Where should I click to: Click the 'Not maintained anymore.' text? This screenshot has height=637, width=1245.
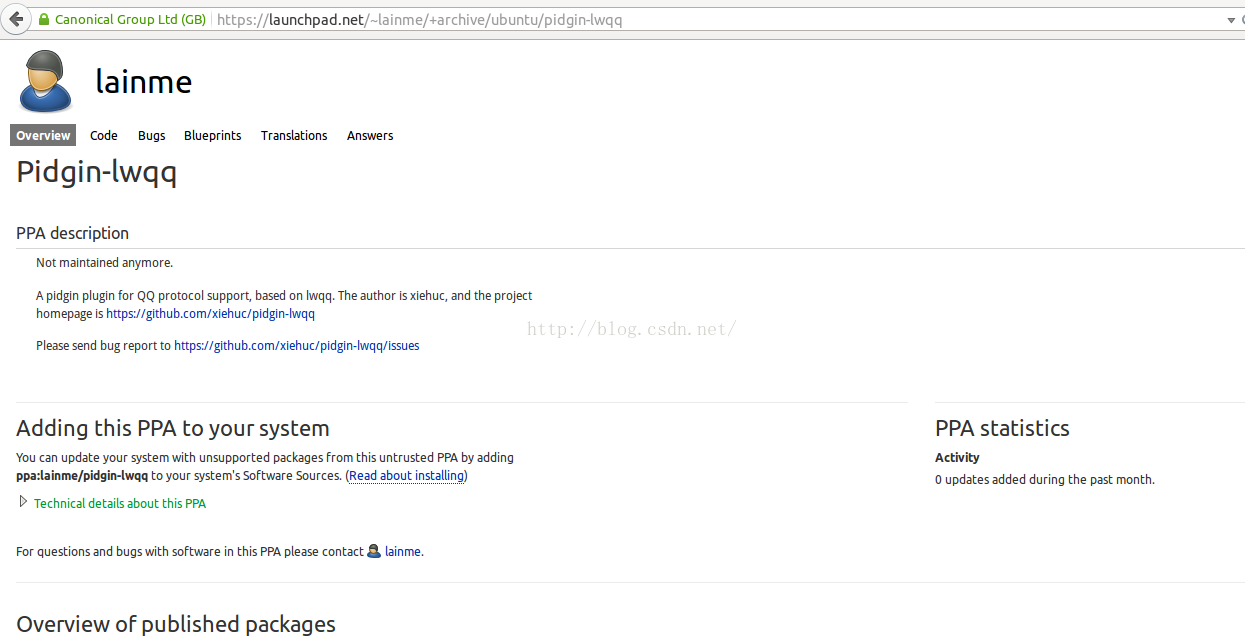point(104,263)
